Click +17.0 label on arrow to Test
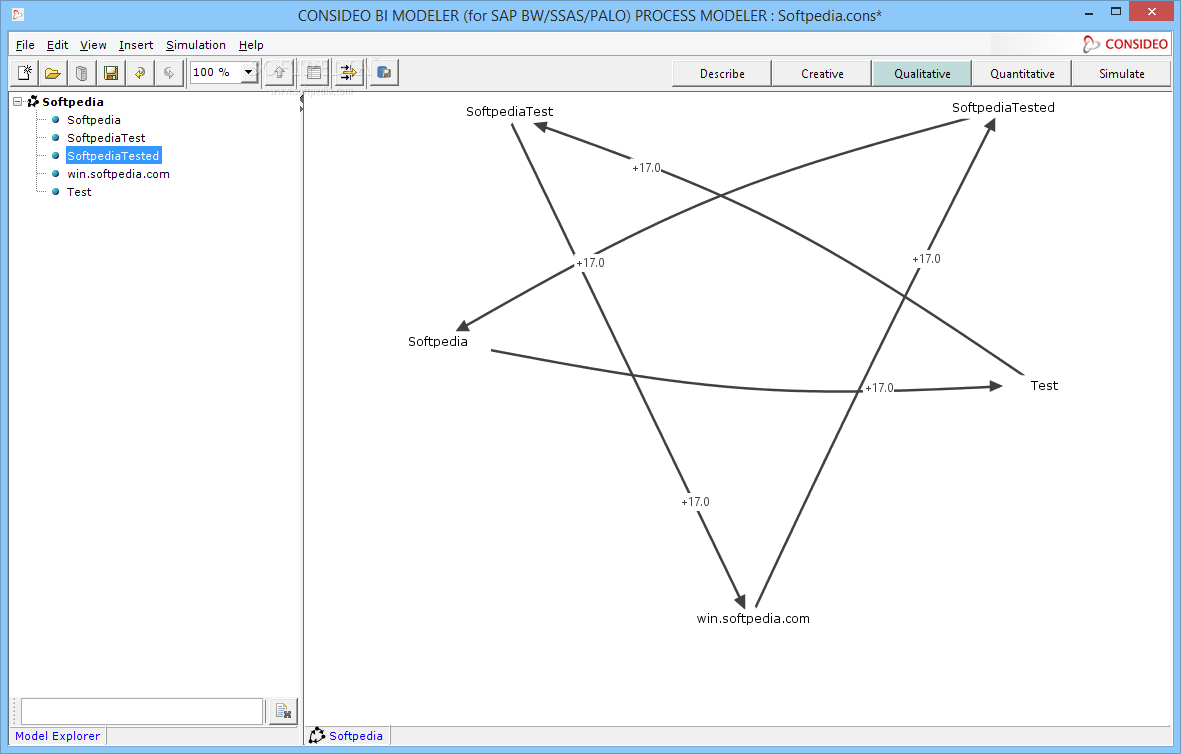The width and height of the screenshot is (1181, 754). pos(879,388)
